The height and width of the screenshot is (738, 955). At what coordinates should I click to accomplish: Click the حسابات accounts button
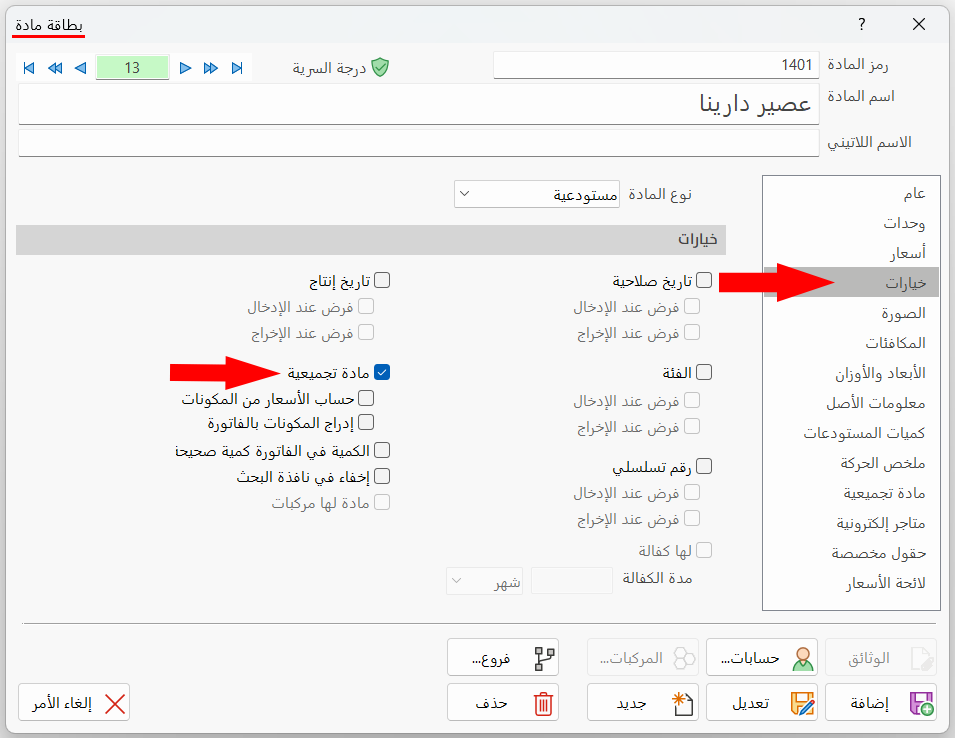(x=762, y=658)
